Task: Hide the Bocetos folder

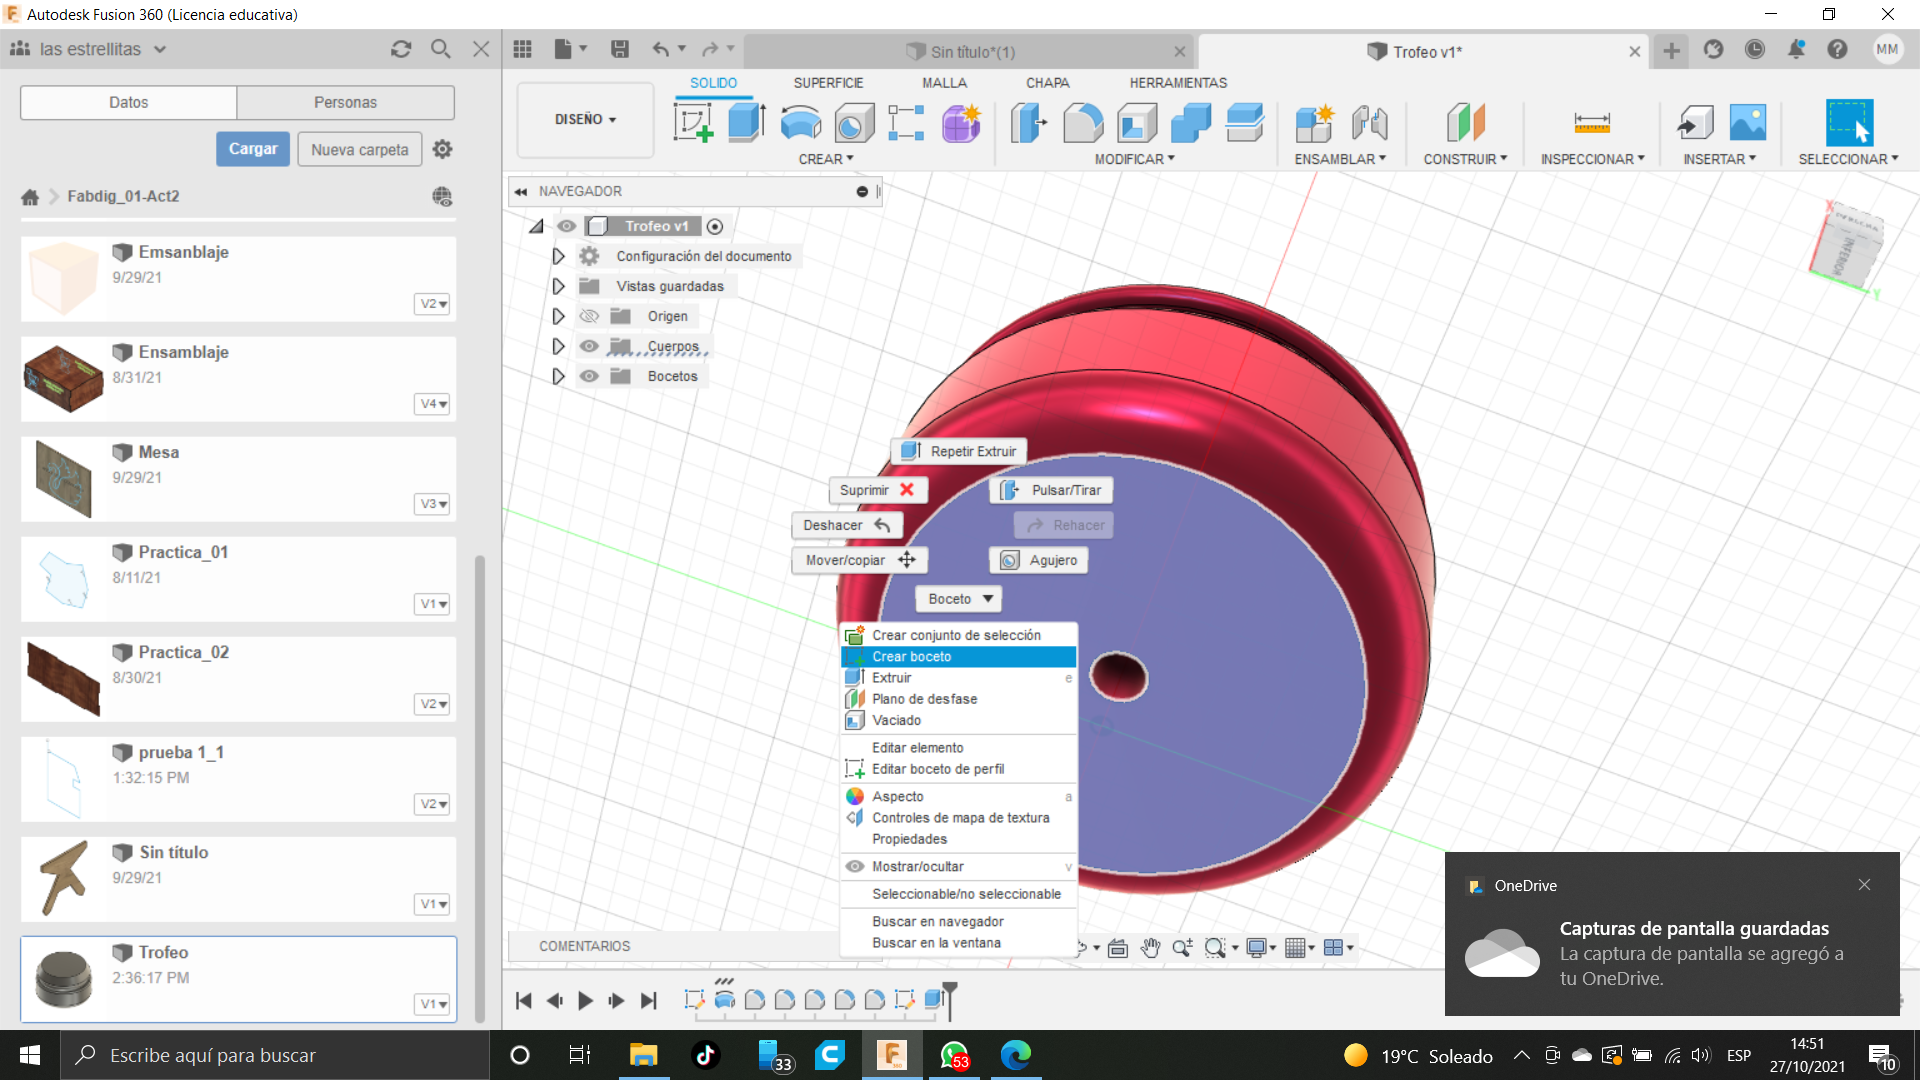Action: tap(589, 376)
